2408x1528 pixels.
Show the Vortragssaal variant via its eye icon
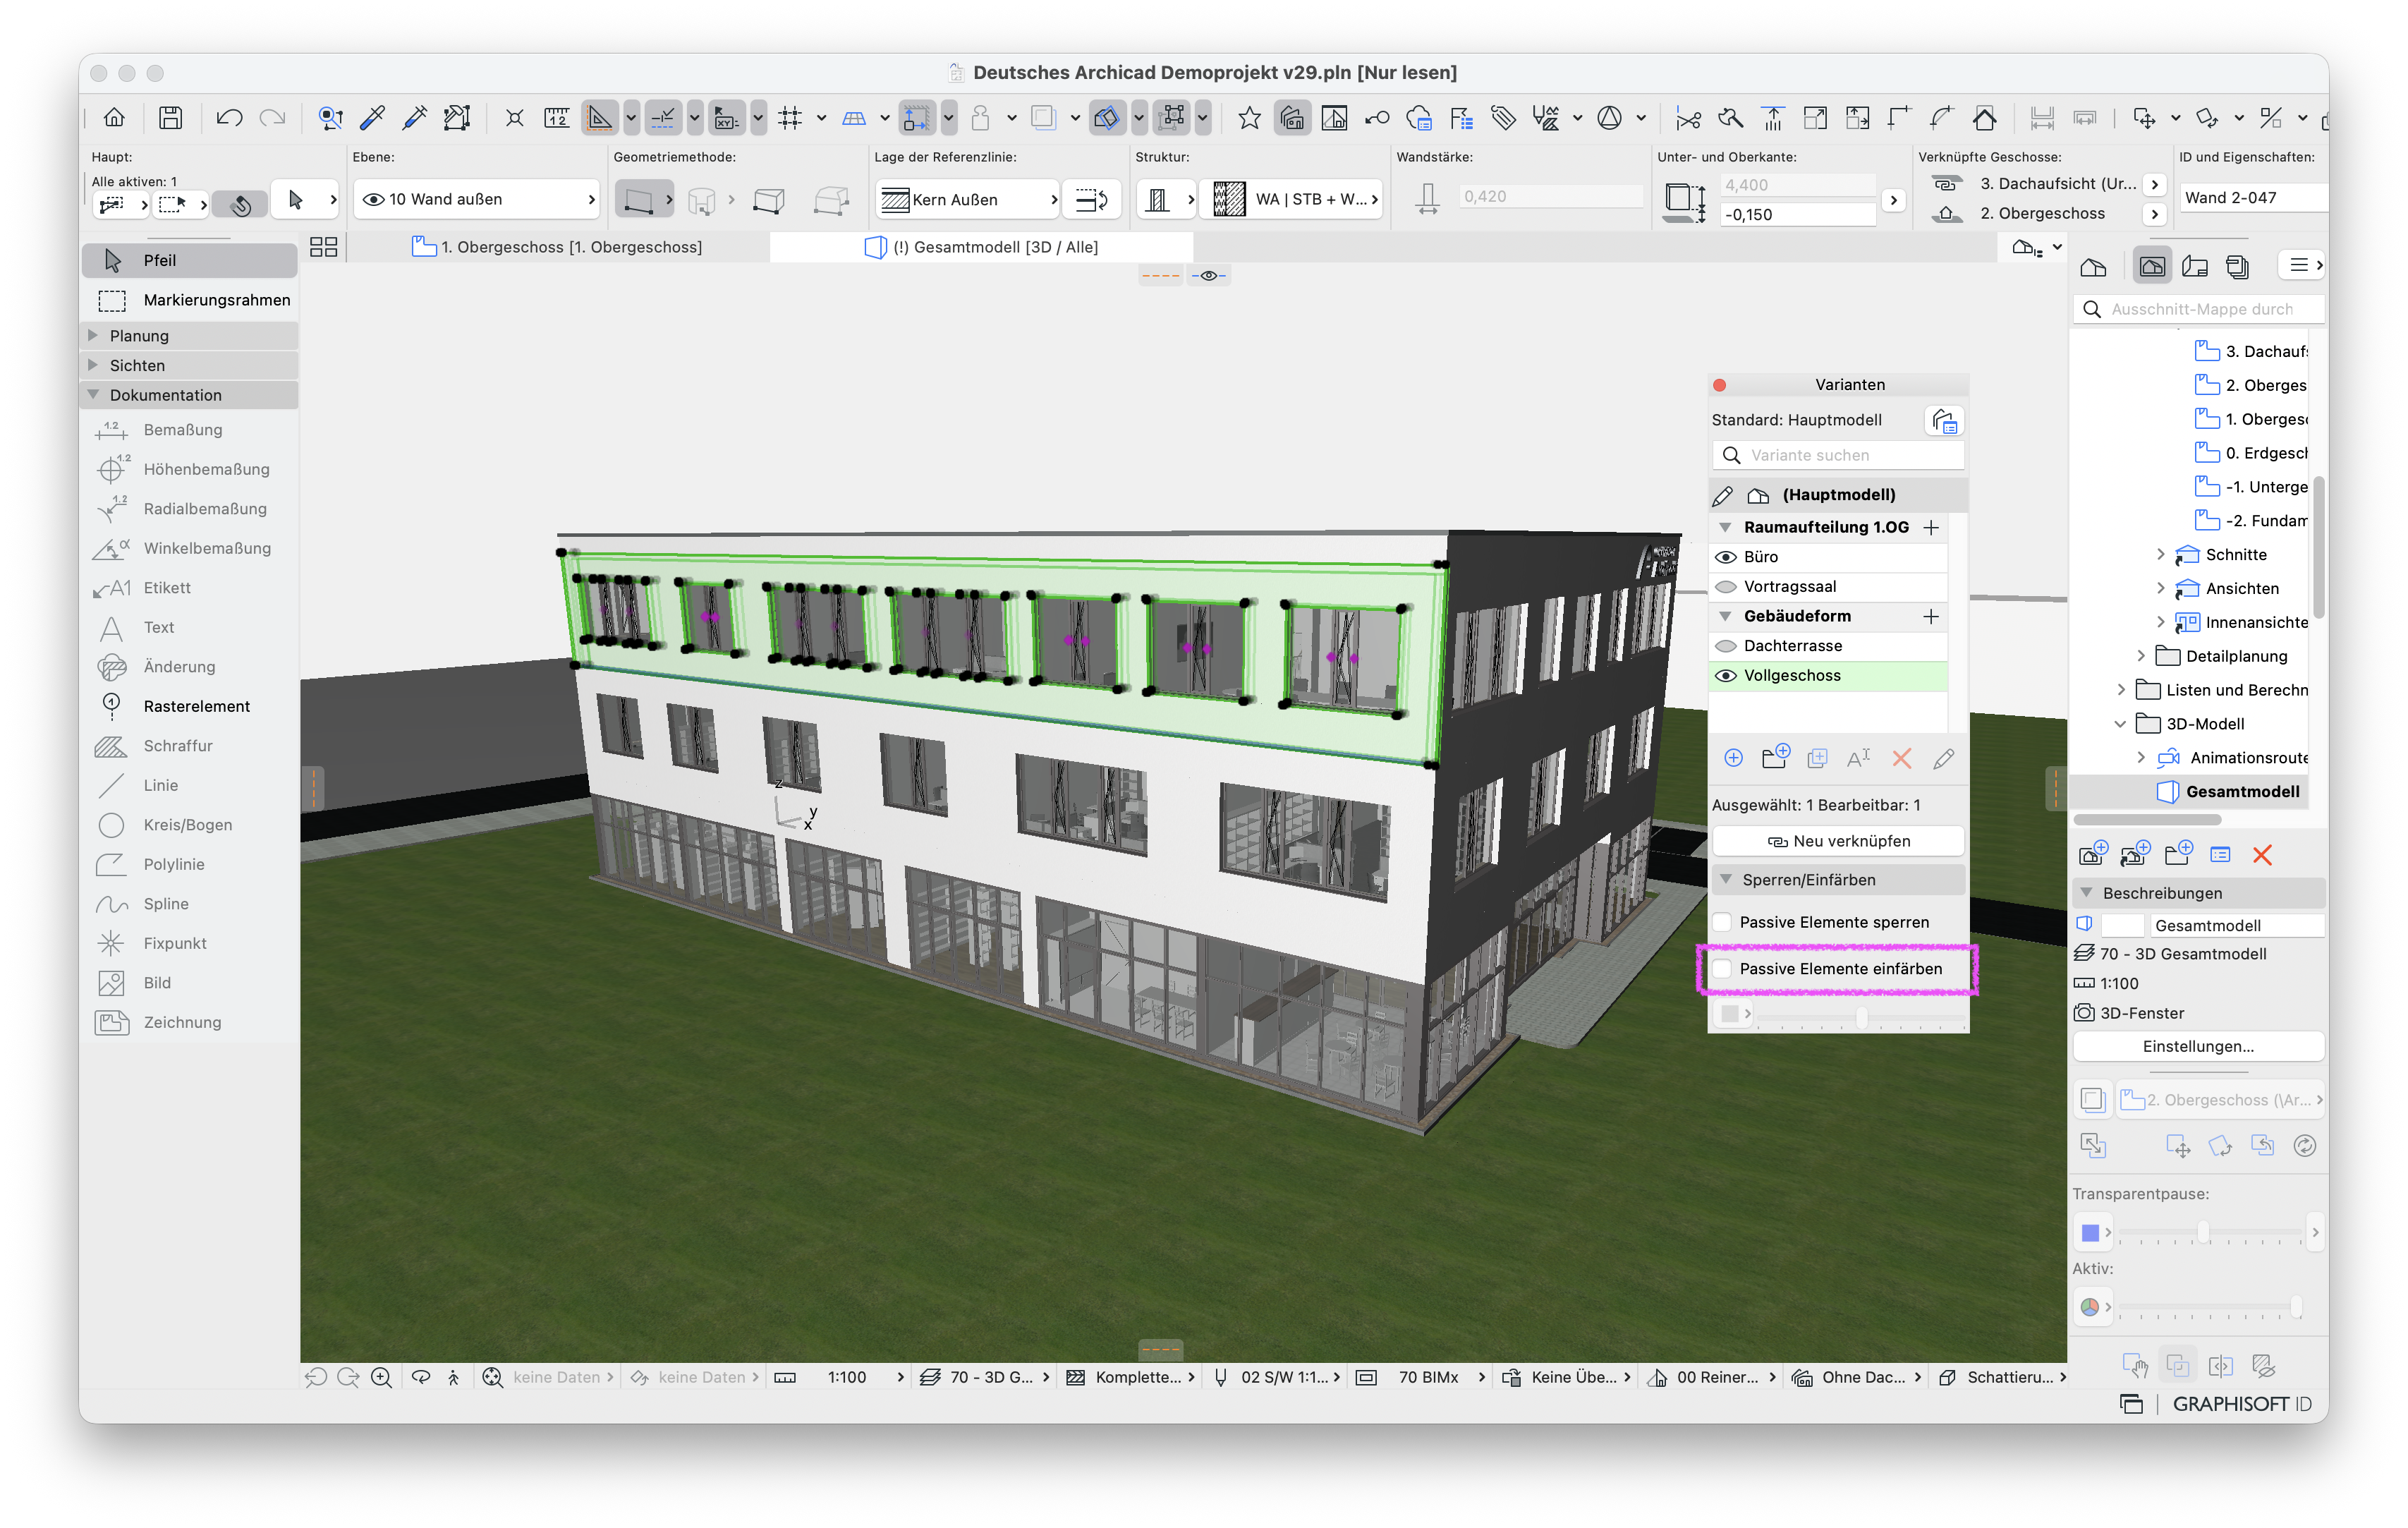(1726, 587)
